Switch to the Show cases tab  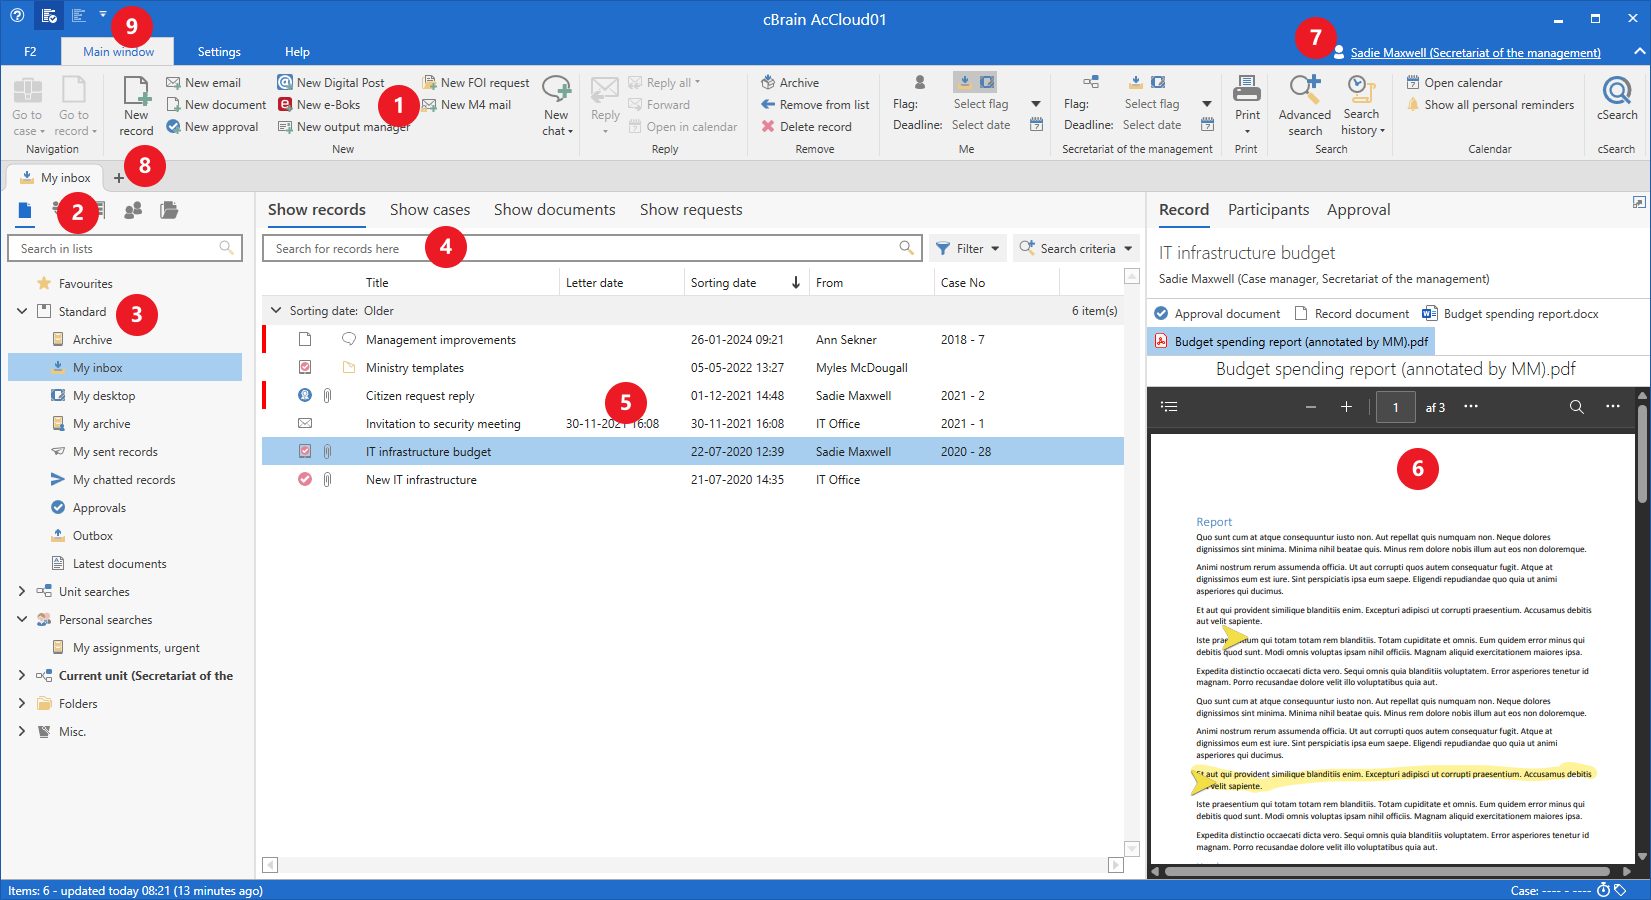(429, 210)
